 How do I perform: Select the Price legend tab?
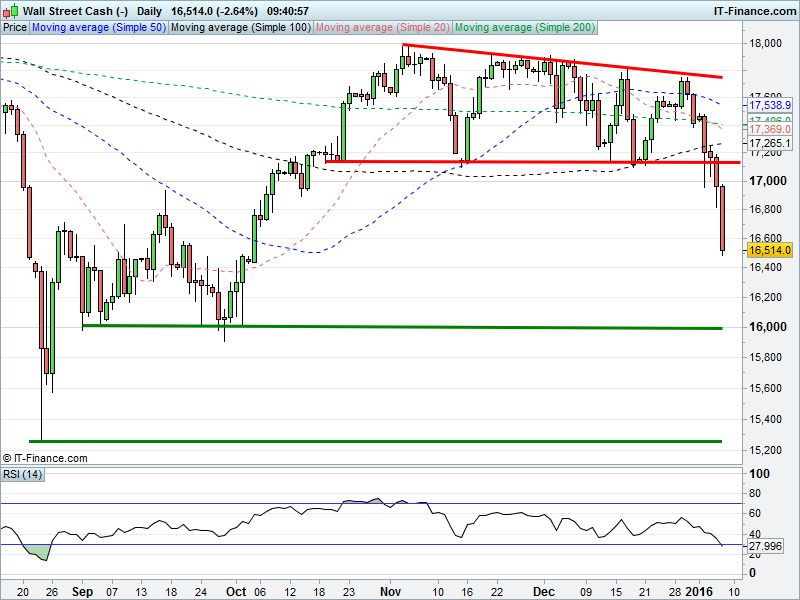click(15, 28)
